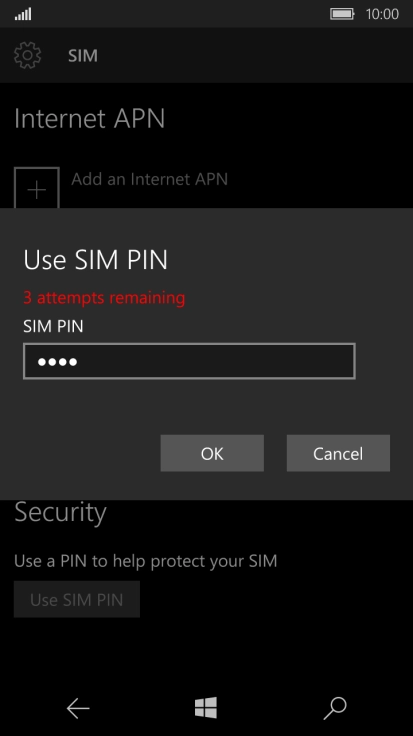Tap Use a PIN to help protect text
413x736 pixels.
point(145,561)
